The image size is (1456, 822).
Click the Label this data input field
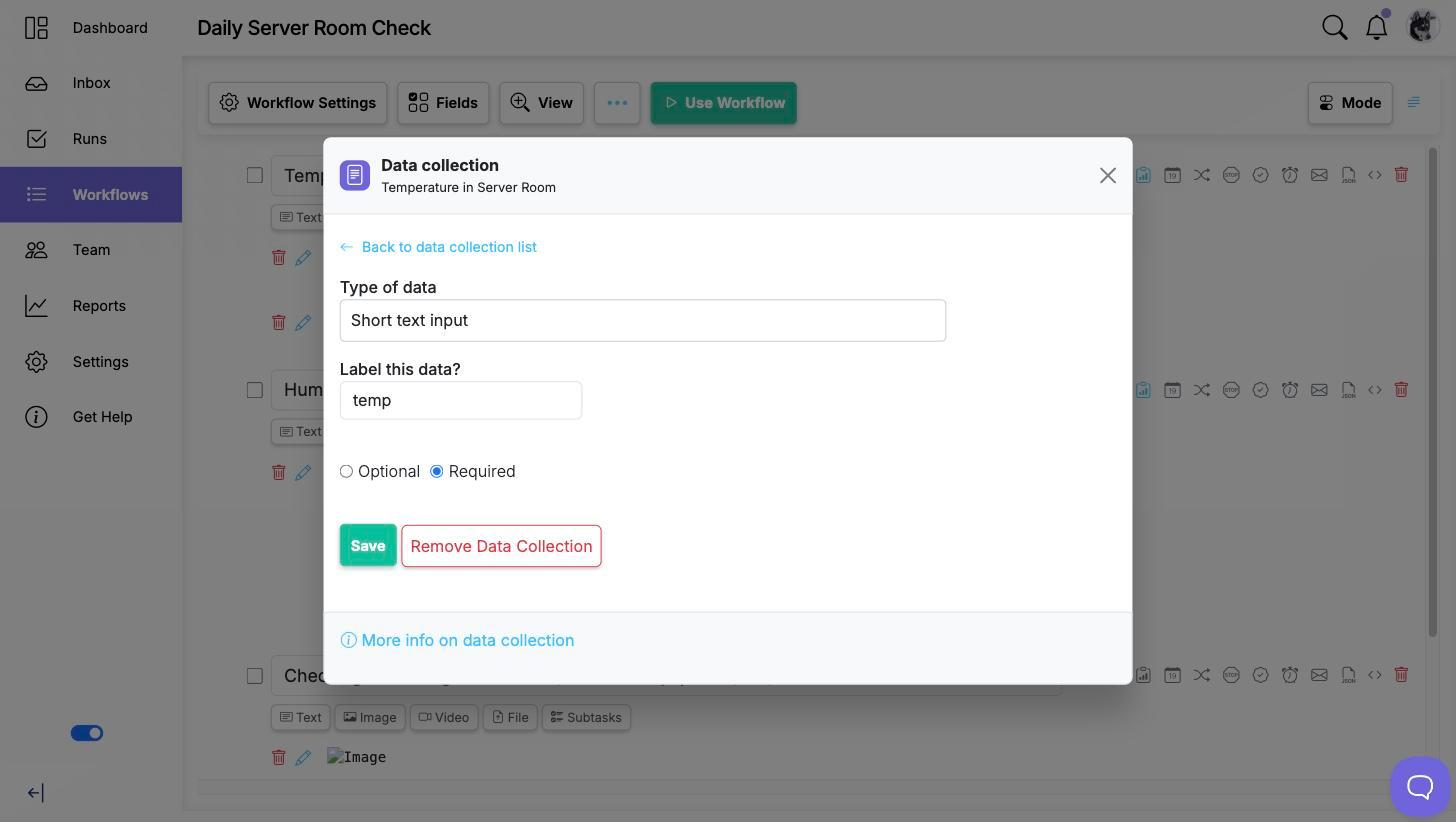tap(461, 400)
